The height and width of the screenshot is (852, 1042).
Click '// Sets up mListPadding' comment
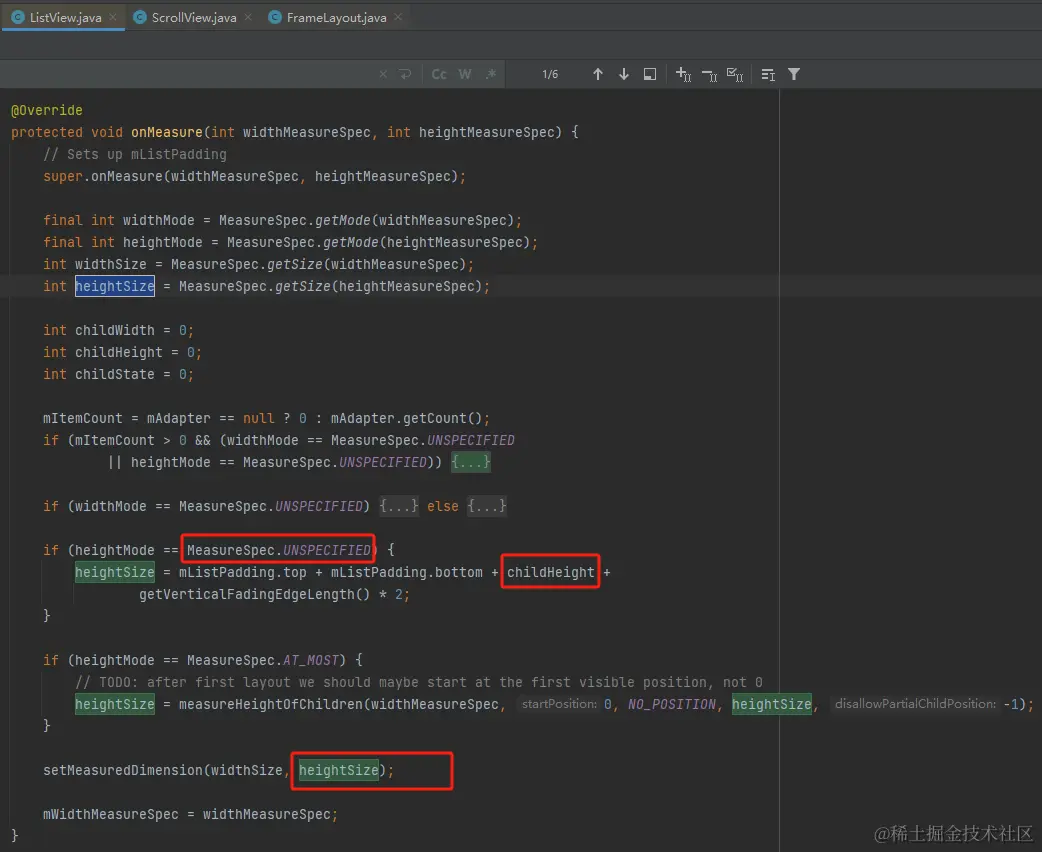pyautogui.click(x=135, y=154)
